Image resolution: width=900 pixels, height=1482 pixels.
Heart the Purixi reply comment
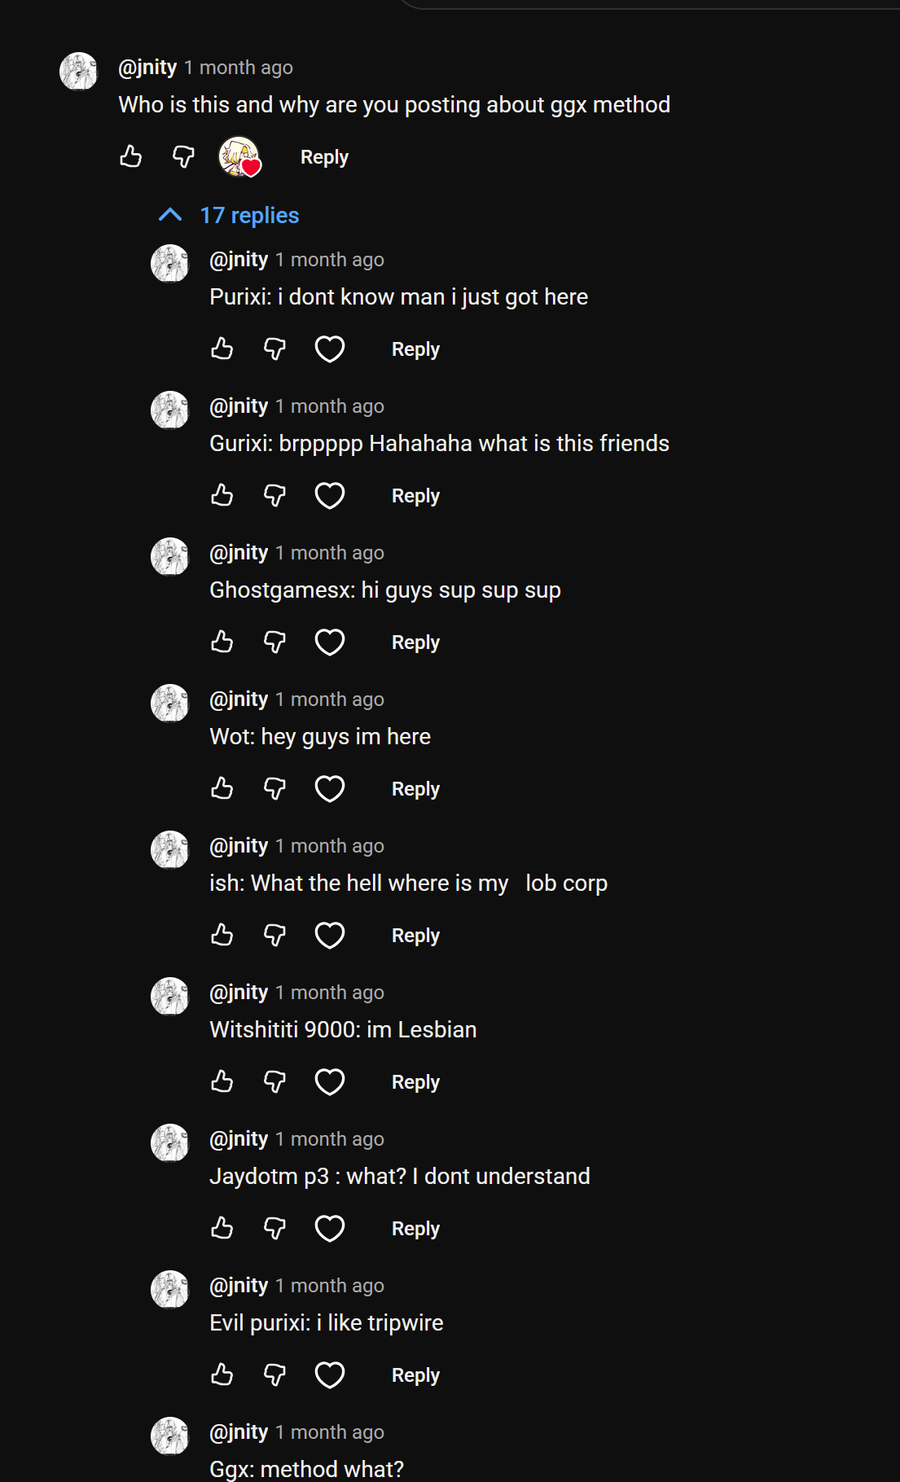(330, 348)
